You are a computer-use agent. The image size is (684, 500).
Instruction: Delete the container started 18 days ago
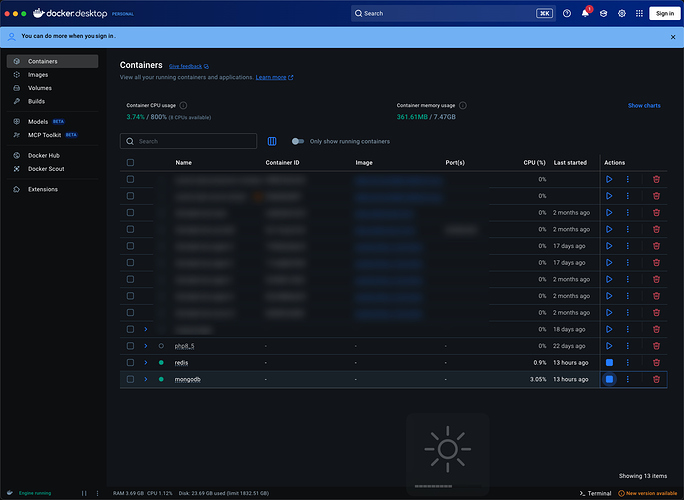click(656, 329)
